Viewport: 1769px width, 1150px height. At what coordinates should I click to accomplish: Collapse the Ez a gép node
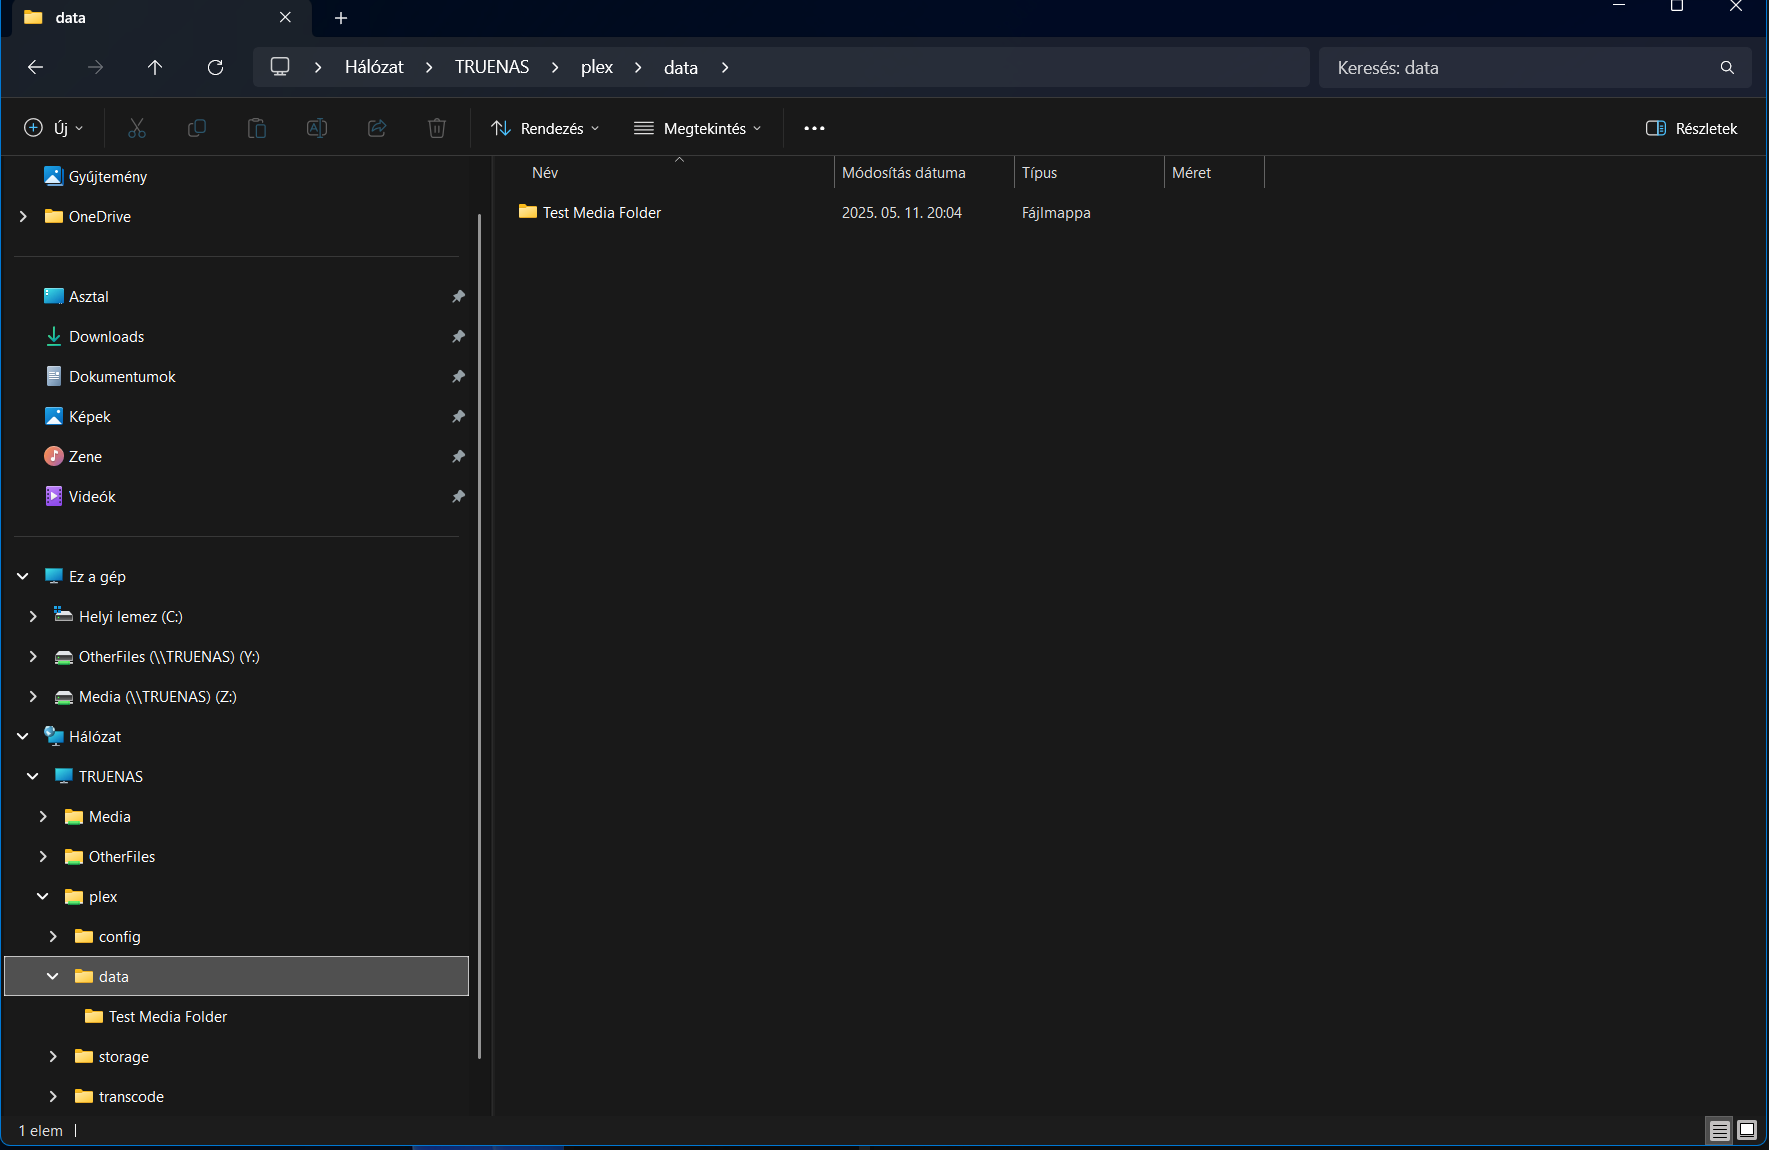point(23,576)
